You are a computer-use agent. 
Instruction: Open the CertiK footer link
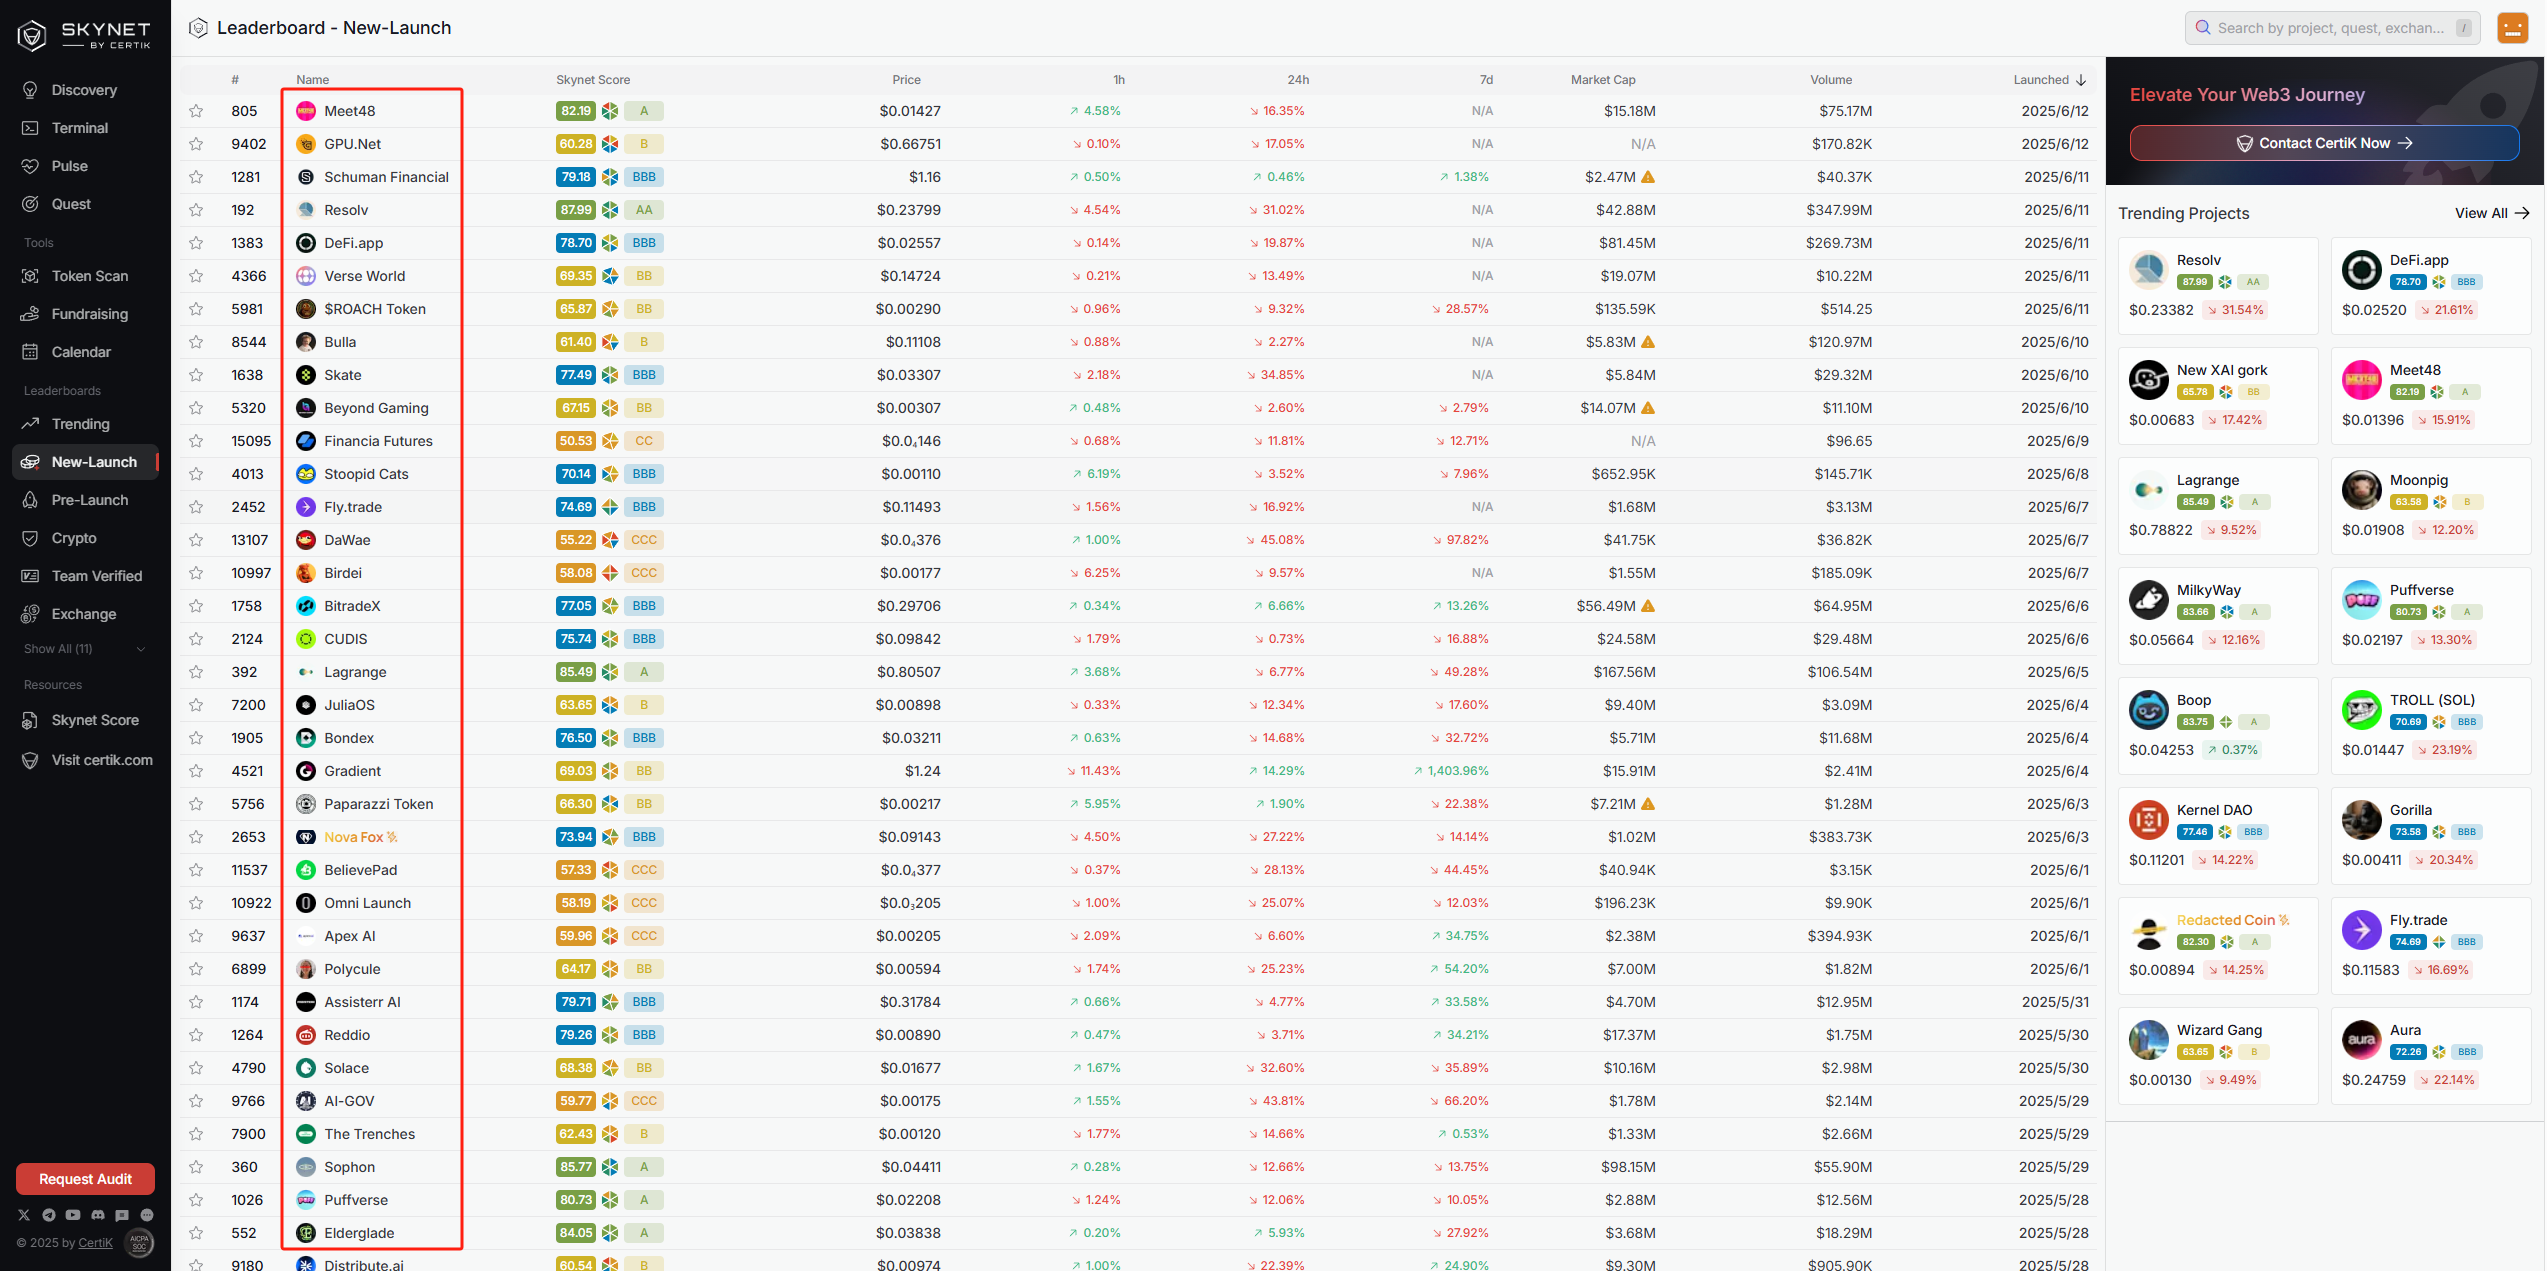[96, 1243]
